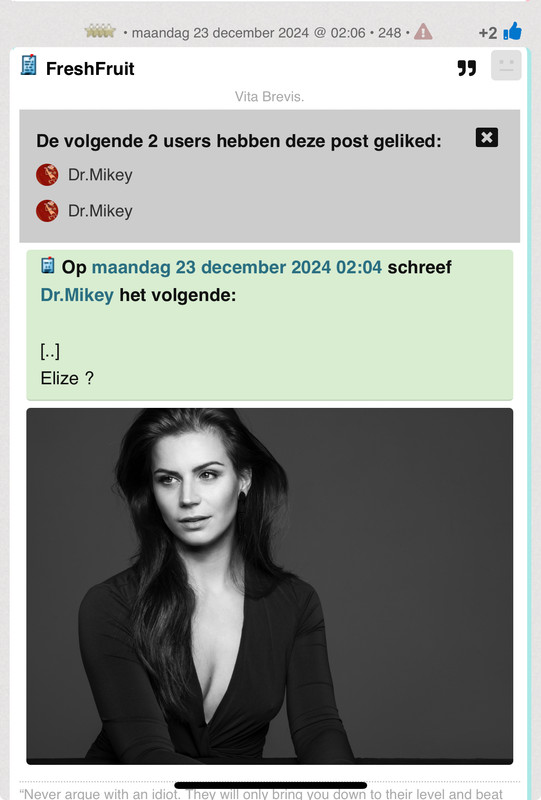Close the liked-by users panel
Viewport: 541px width, 800px height.
(x=487, y=137)
